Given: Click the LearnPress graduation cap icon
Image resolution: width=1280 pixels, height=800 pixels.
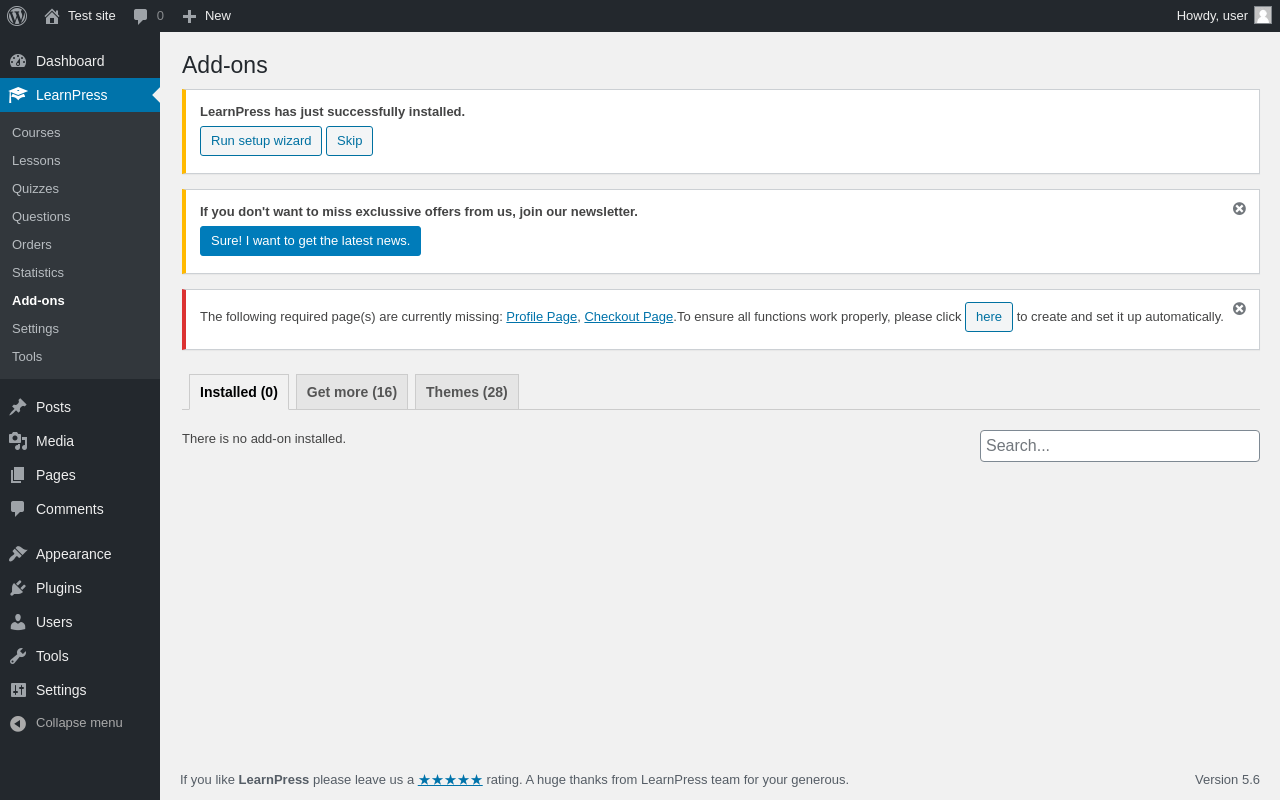Looking at the screenshot, I should point(18,95).
